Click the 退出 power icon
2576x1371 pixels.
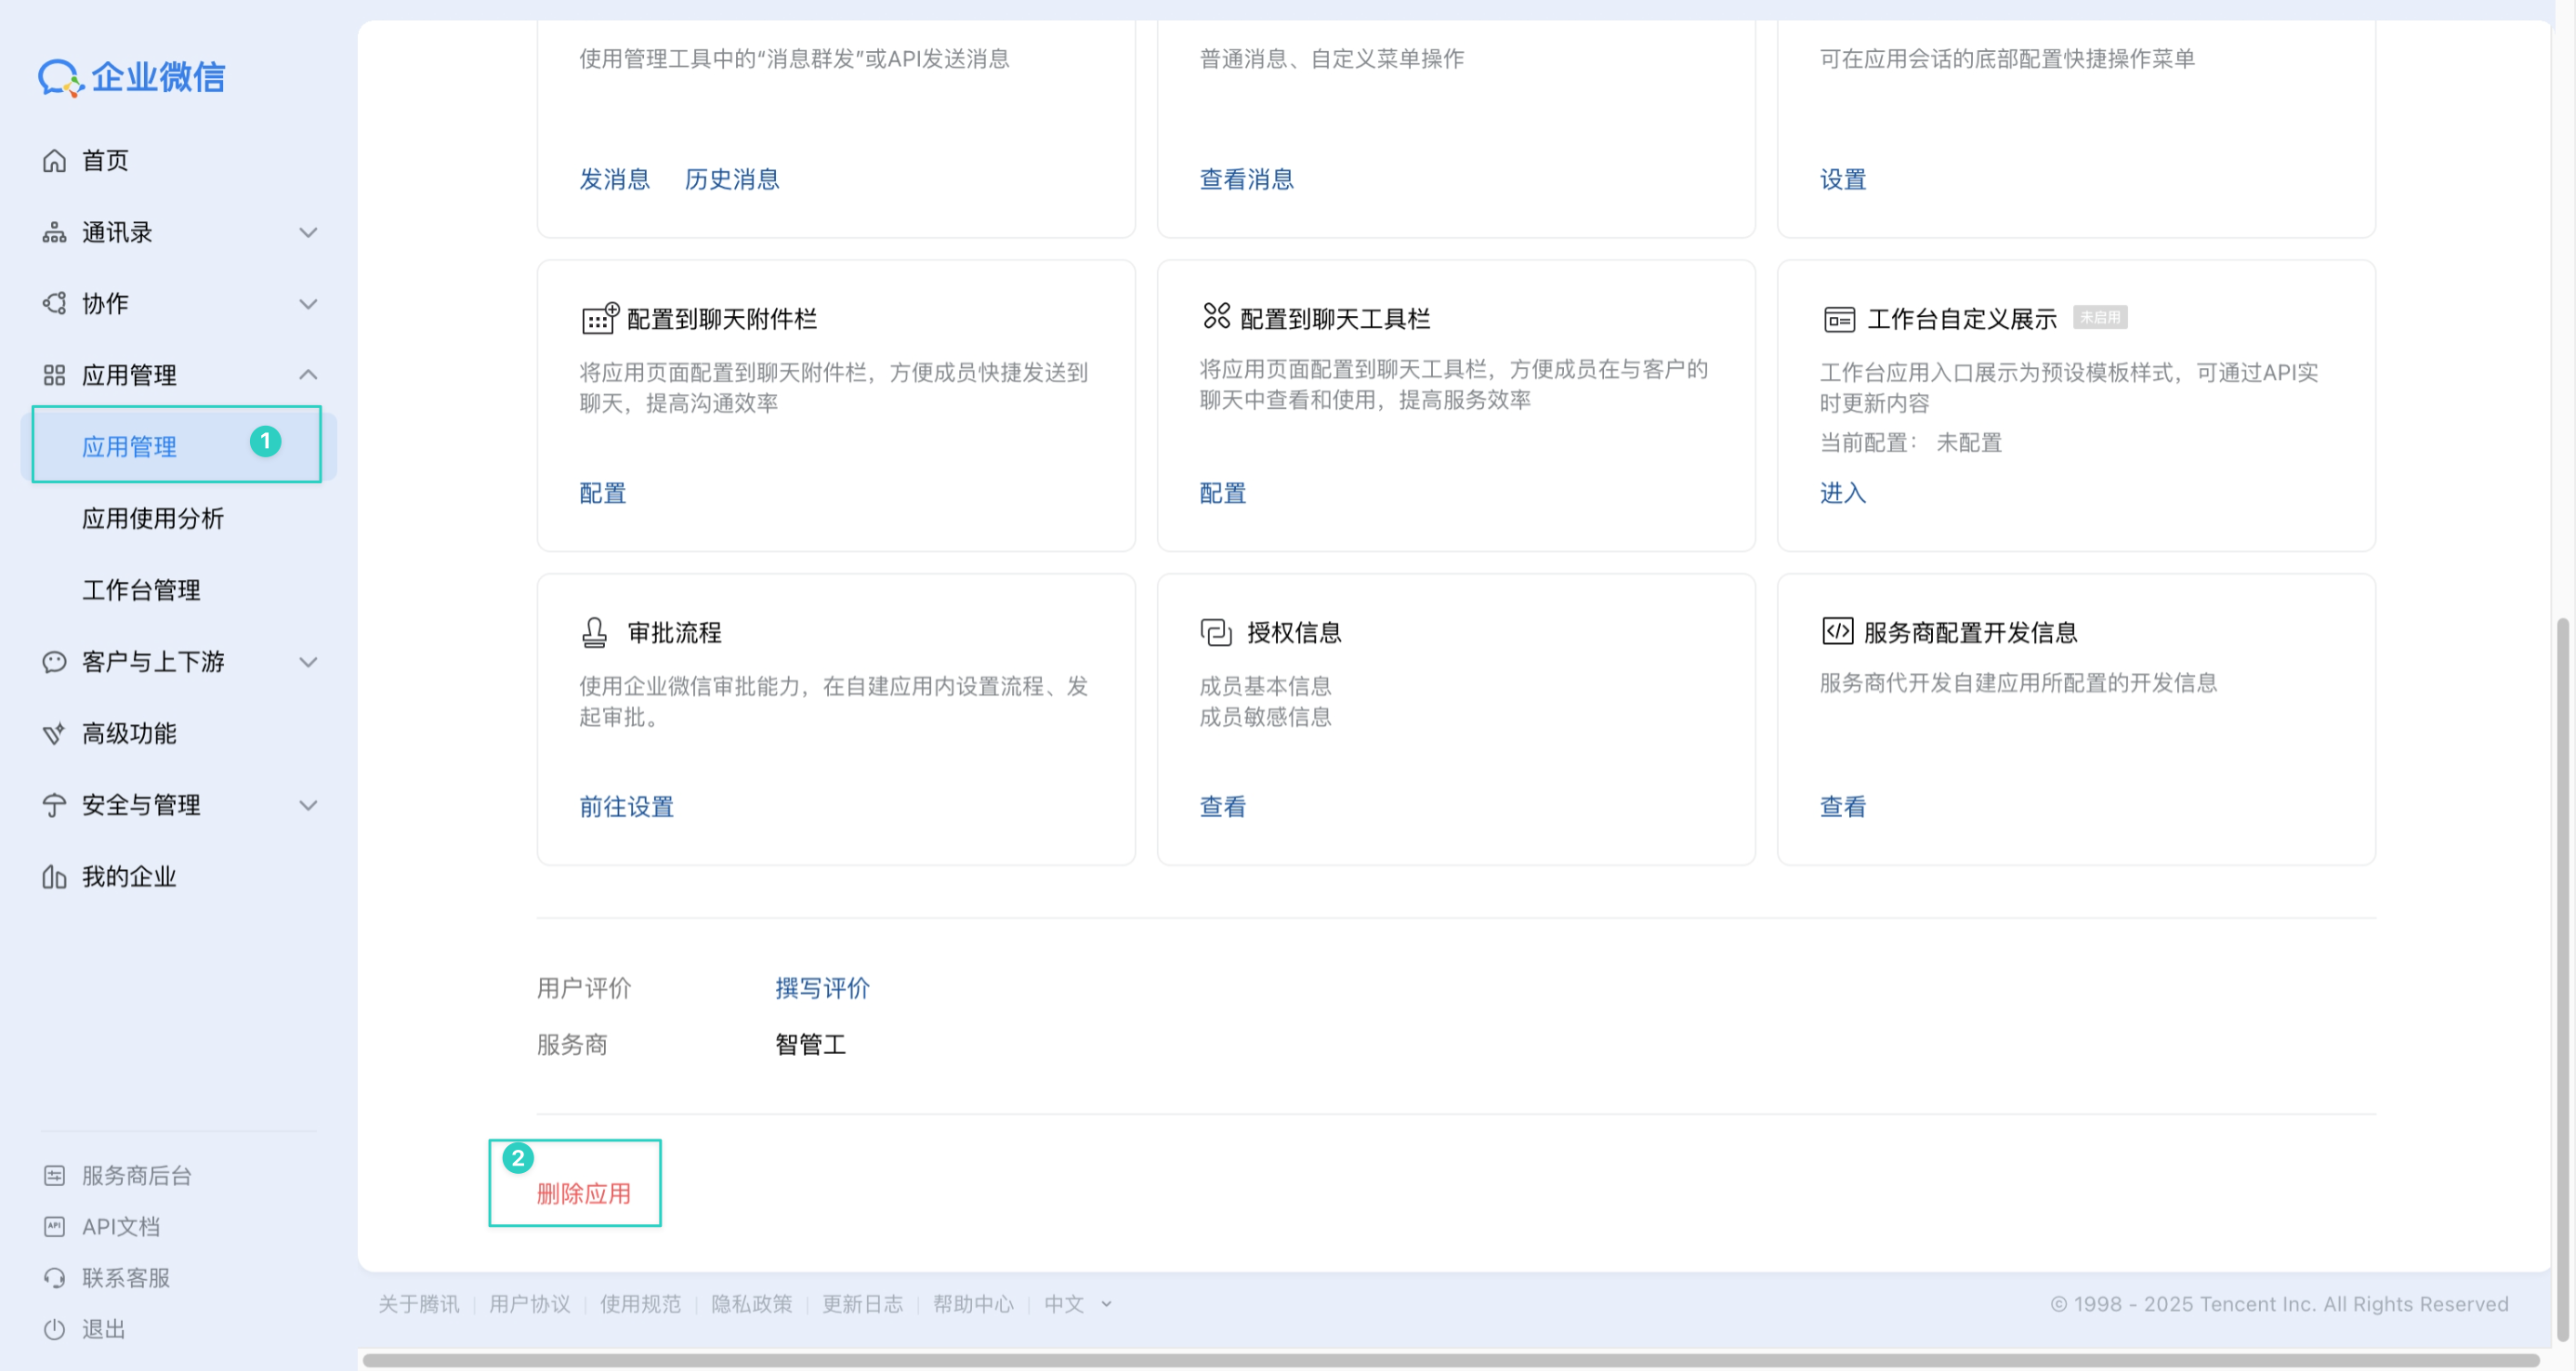[54, 1329]
